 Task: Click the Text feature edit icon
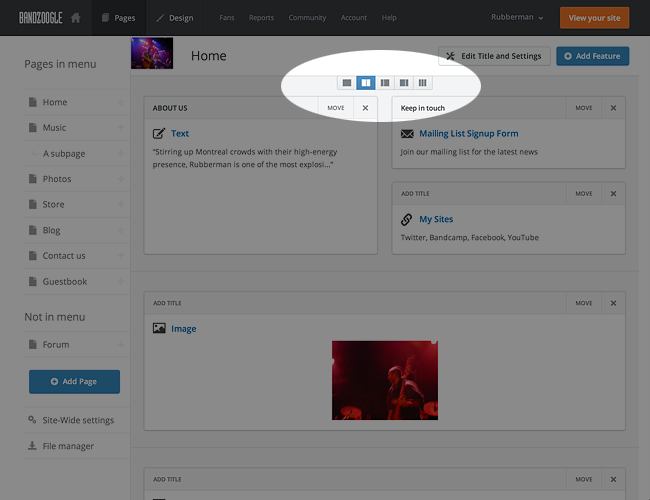point(159,133)
